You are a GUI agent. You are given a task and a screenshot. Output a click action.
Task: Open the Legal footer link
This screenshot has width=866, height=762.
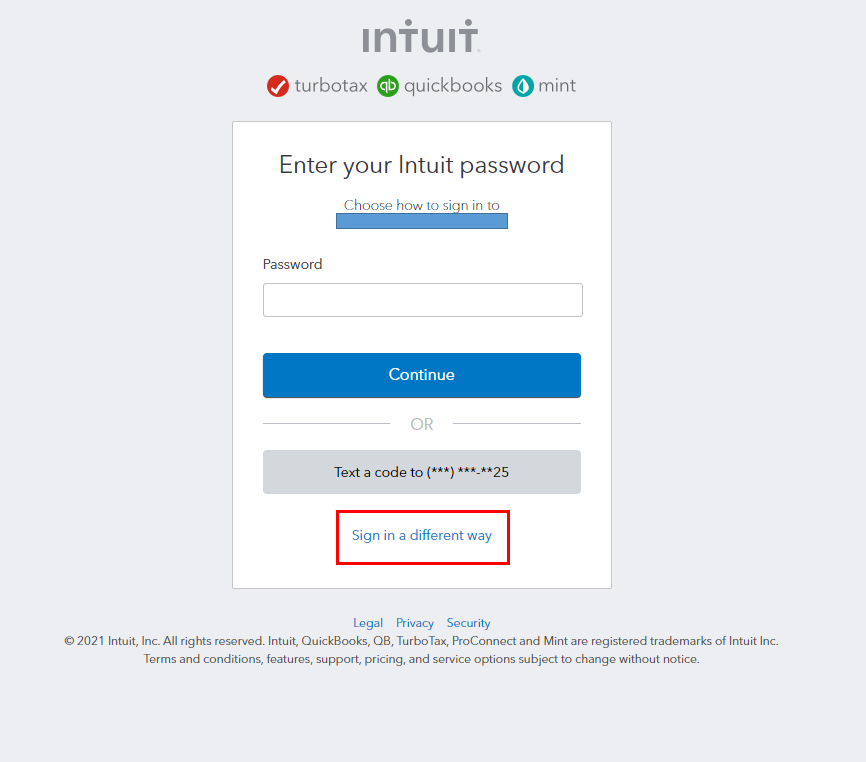click(x=368, y=623)
